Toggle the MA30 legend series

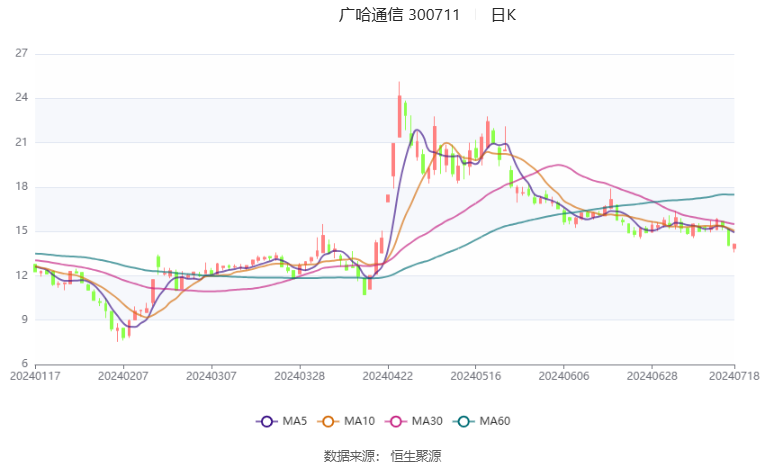[414, 421]
